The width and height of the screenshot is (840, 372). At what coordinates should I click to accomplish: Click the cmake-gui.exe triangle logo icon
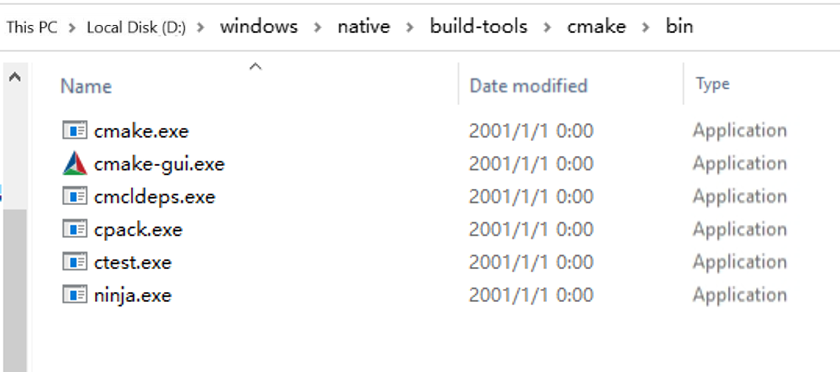[x=74, y=163]
